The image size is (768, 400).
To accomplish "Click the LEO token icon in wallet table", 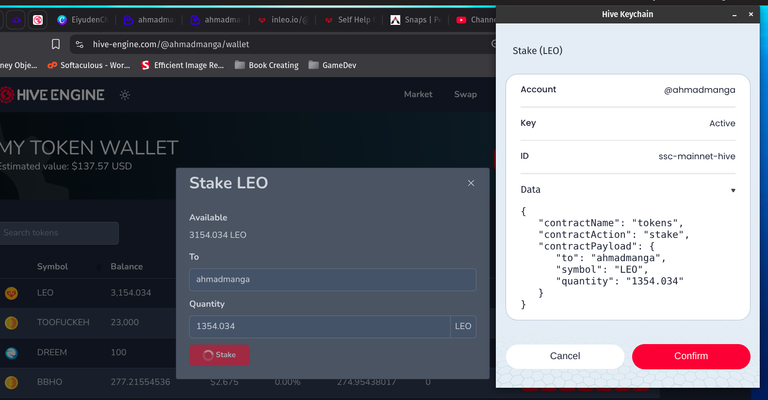I will (11, 293).
